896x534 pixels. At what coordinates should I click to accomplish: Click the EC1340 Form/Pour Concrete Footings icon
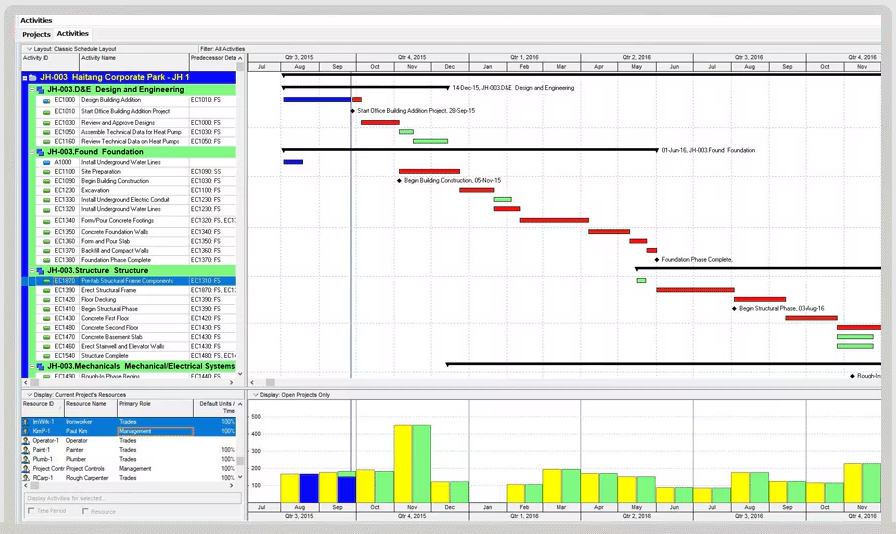[x=47, y=221]
